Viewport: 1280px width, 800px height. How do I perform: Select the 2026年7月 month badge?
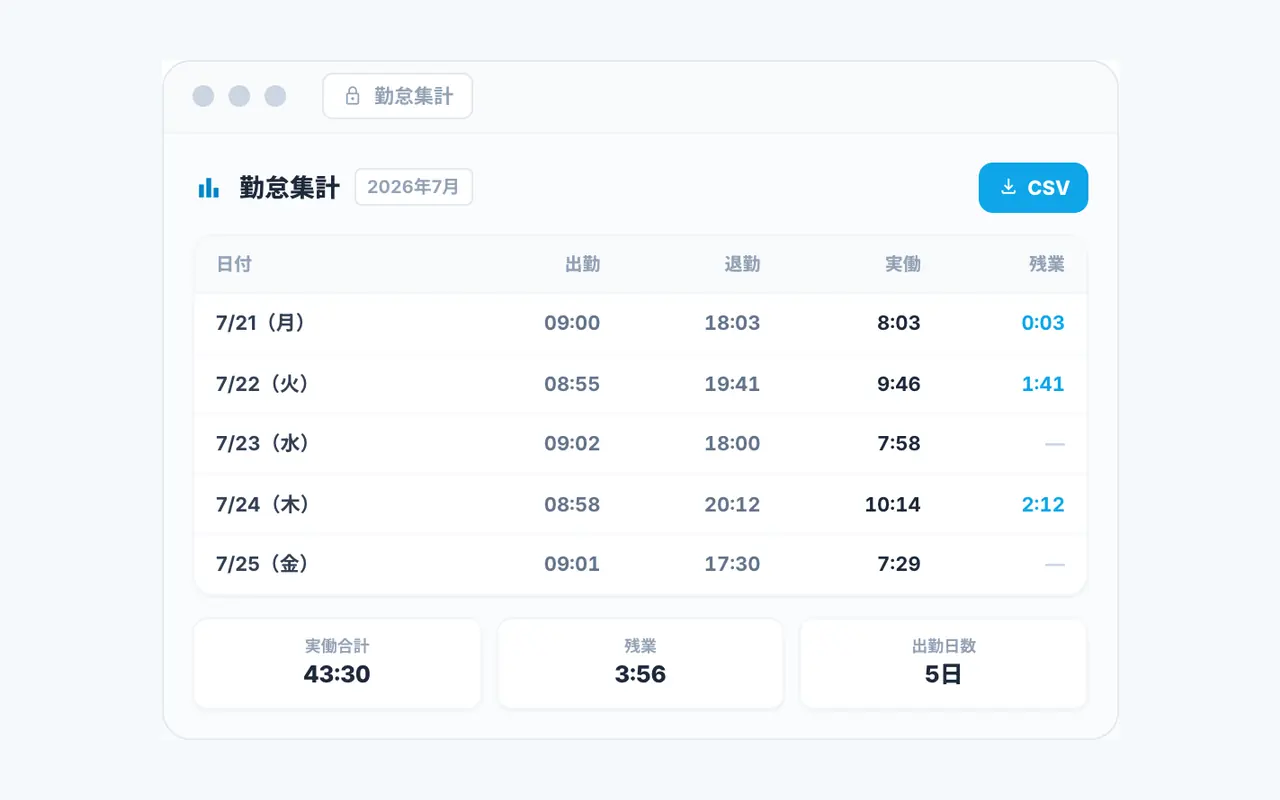pyautogui.click(x=414, y=187)
